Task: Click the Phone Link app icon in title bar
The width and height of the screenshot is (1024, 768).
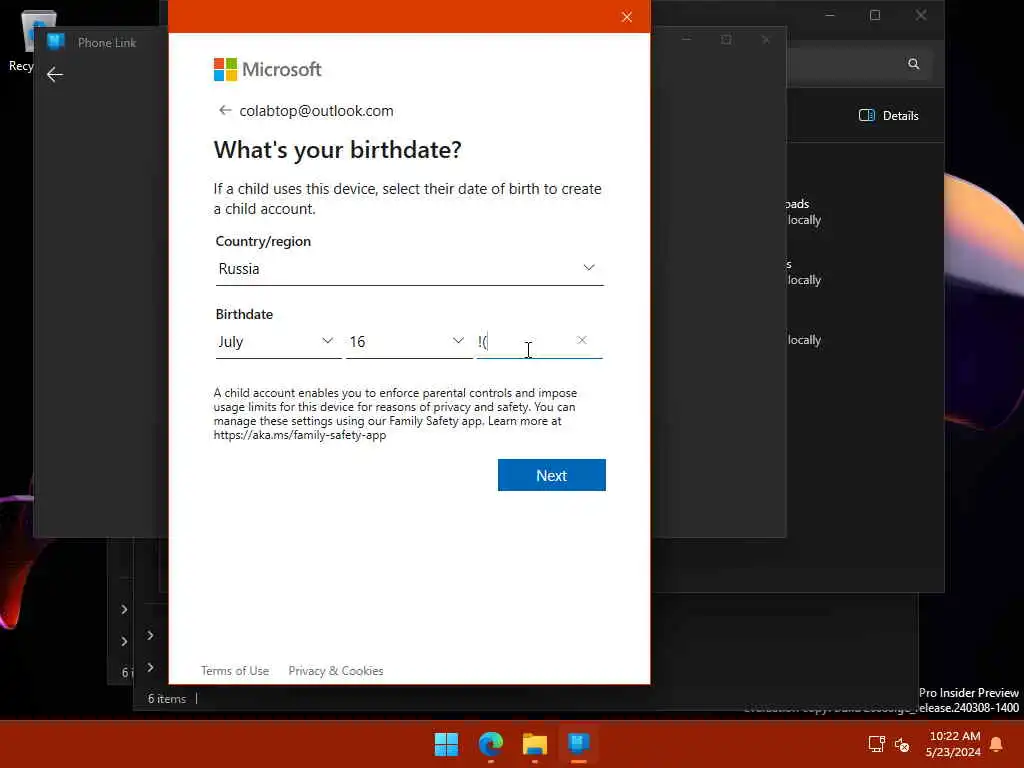Action: [56, 42]
